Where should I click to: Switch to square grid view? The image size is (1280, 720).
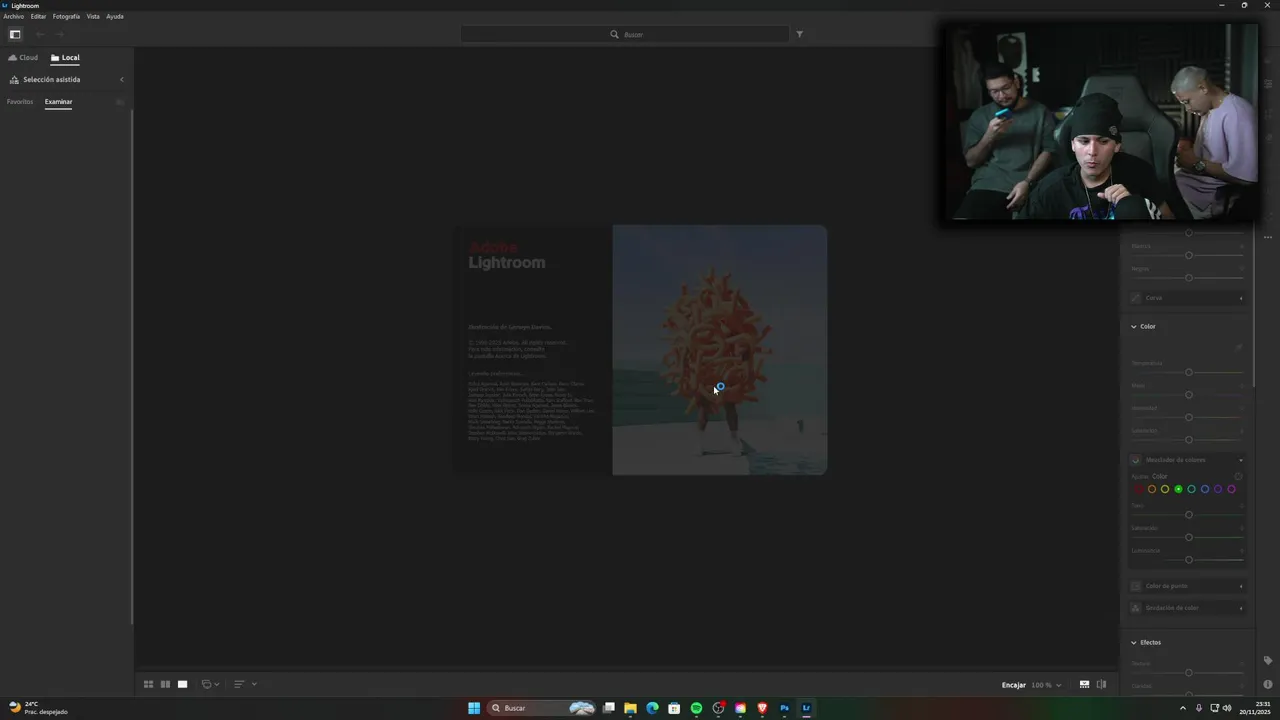pos(165,684)
